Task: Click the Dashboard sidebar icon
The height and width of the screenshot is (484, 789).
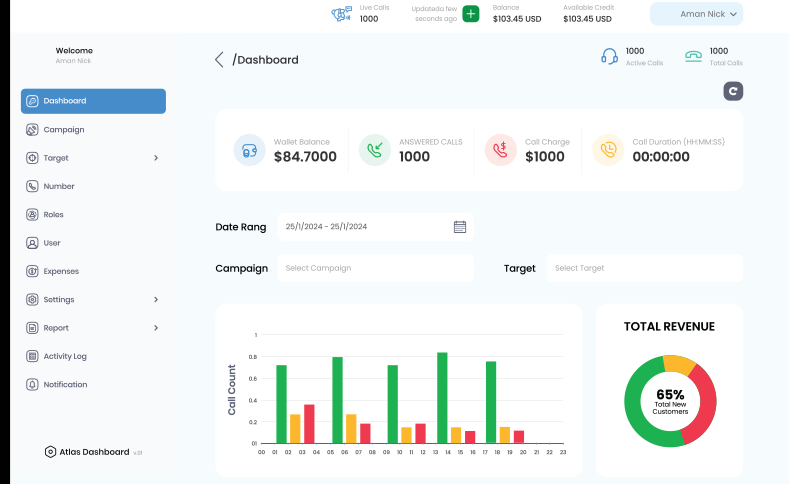Action: pos(32,101)
